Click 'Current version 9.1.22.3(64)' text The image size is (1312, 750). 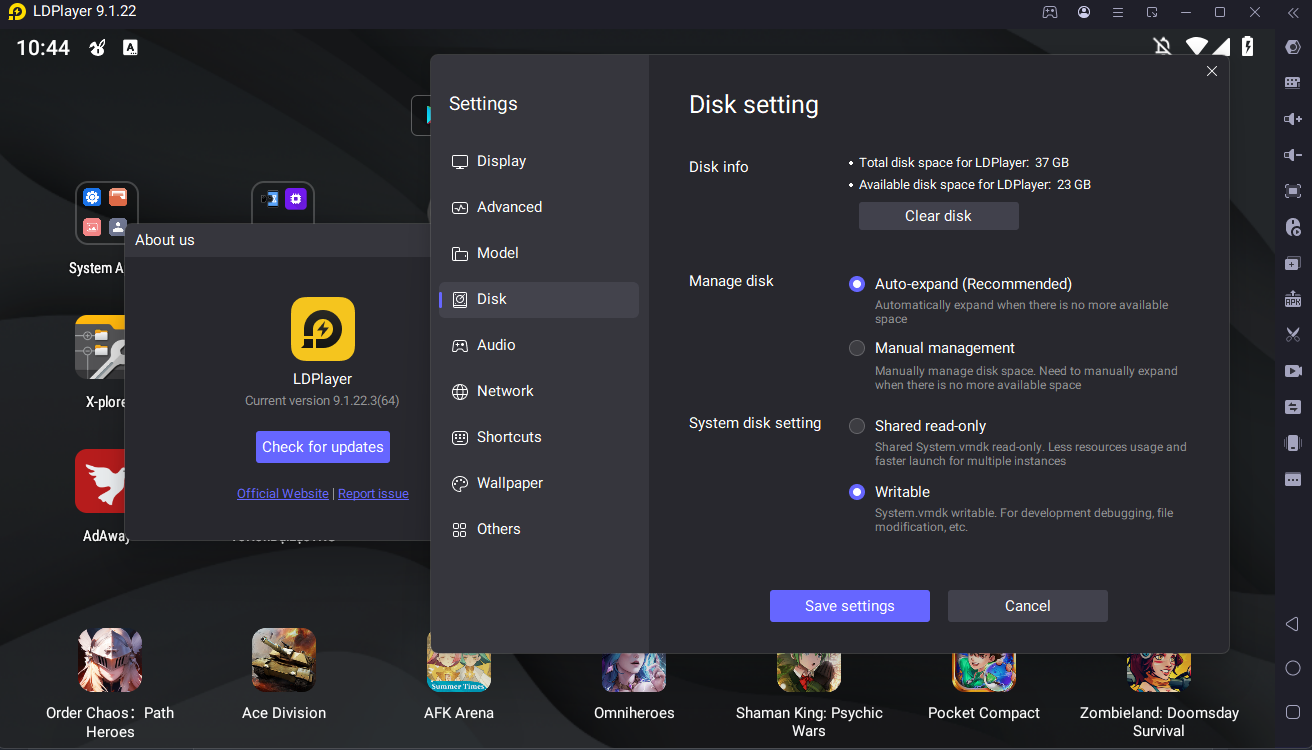coord(322,401)
